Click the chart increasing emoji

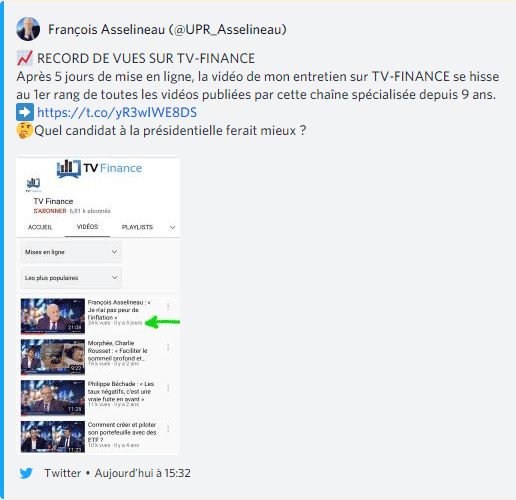[x=25, y=58]
